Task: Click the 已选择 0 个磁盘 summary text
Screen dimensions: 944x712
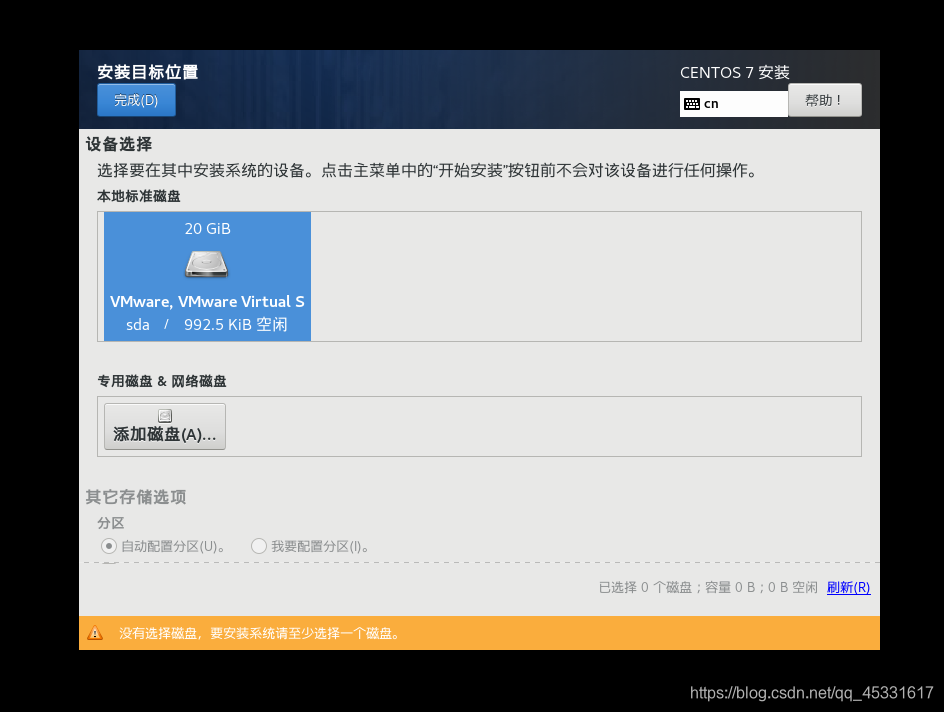Action: pos(708,587)
